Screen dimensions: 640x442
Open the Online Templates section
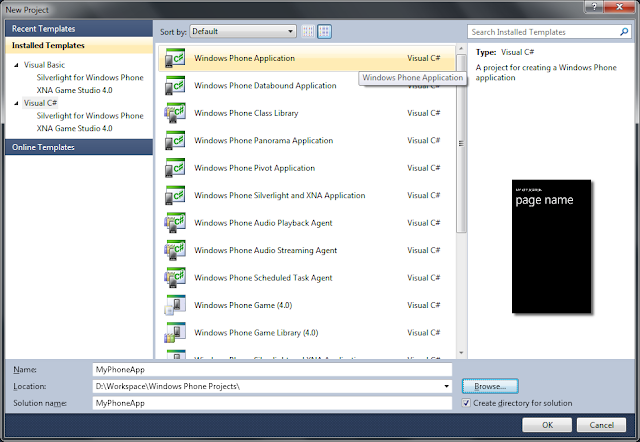click(x=79, y=147)
